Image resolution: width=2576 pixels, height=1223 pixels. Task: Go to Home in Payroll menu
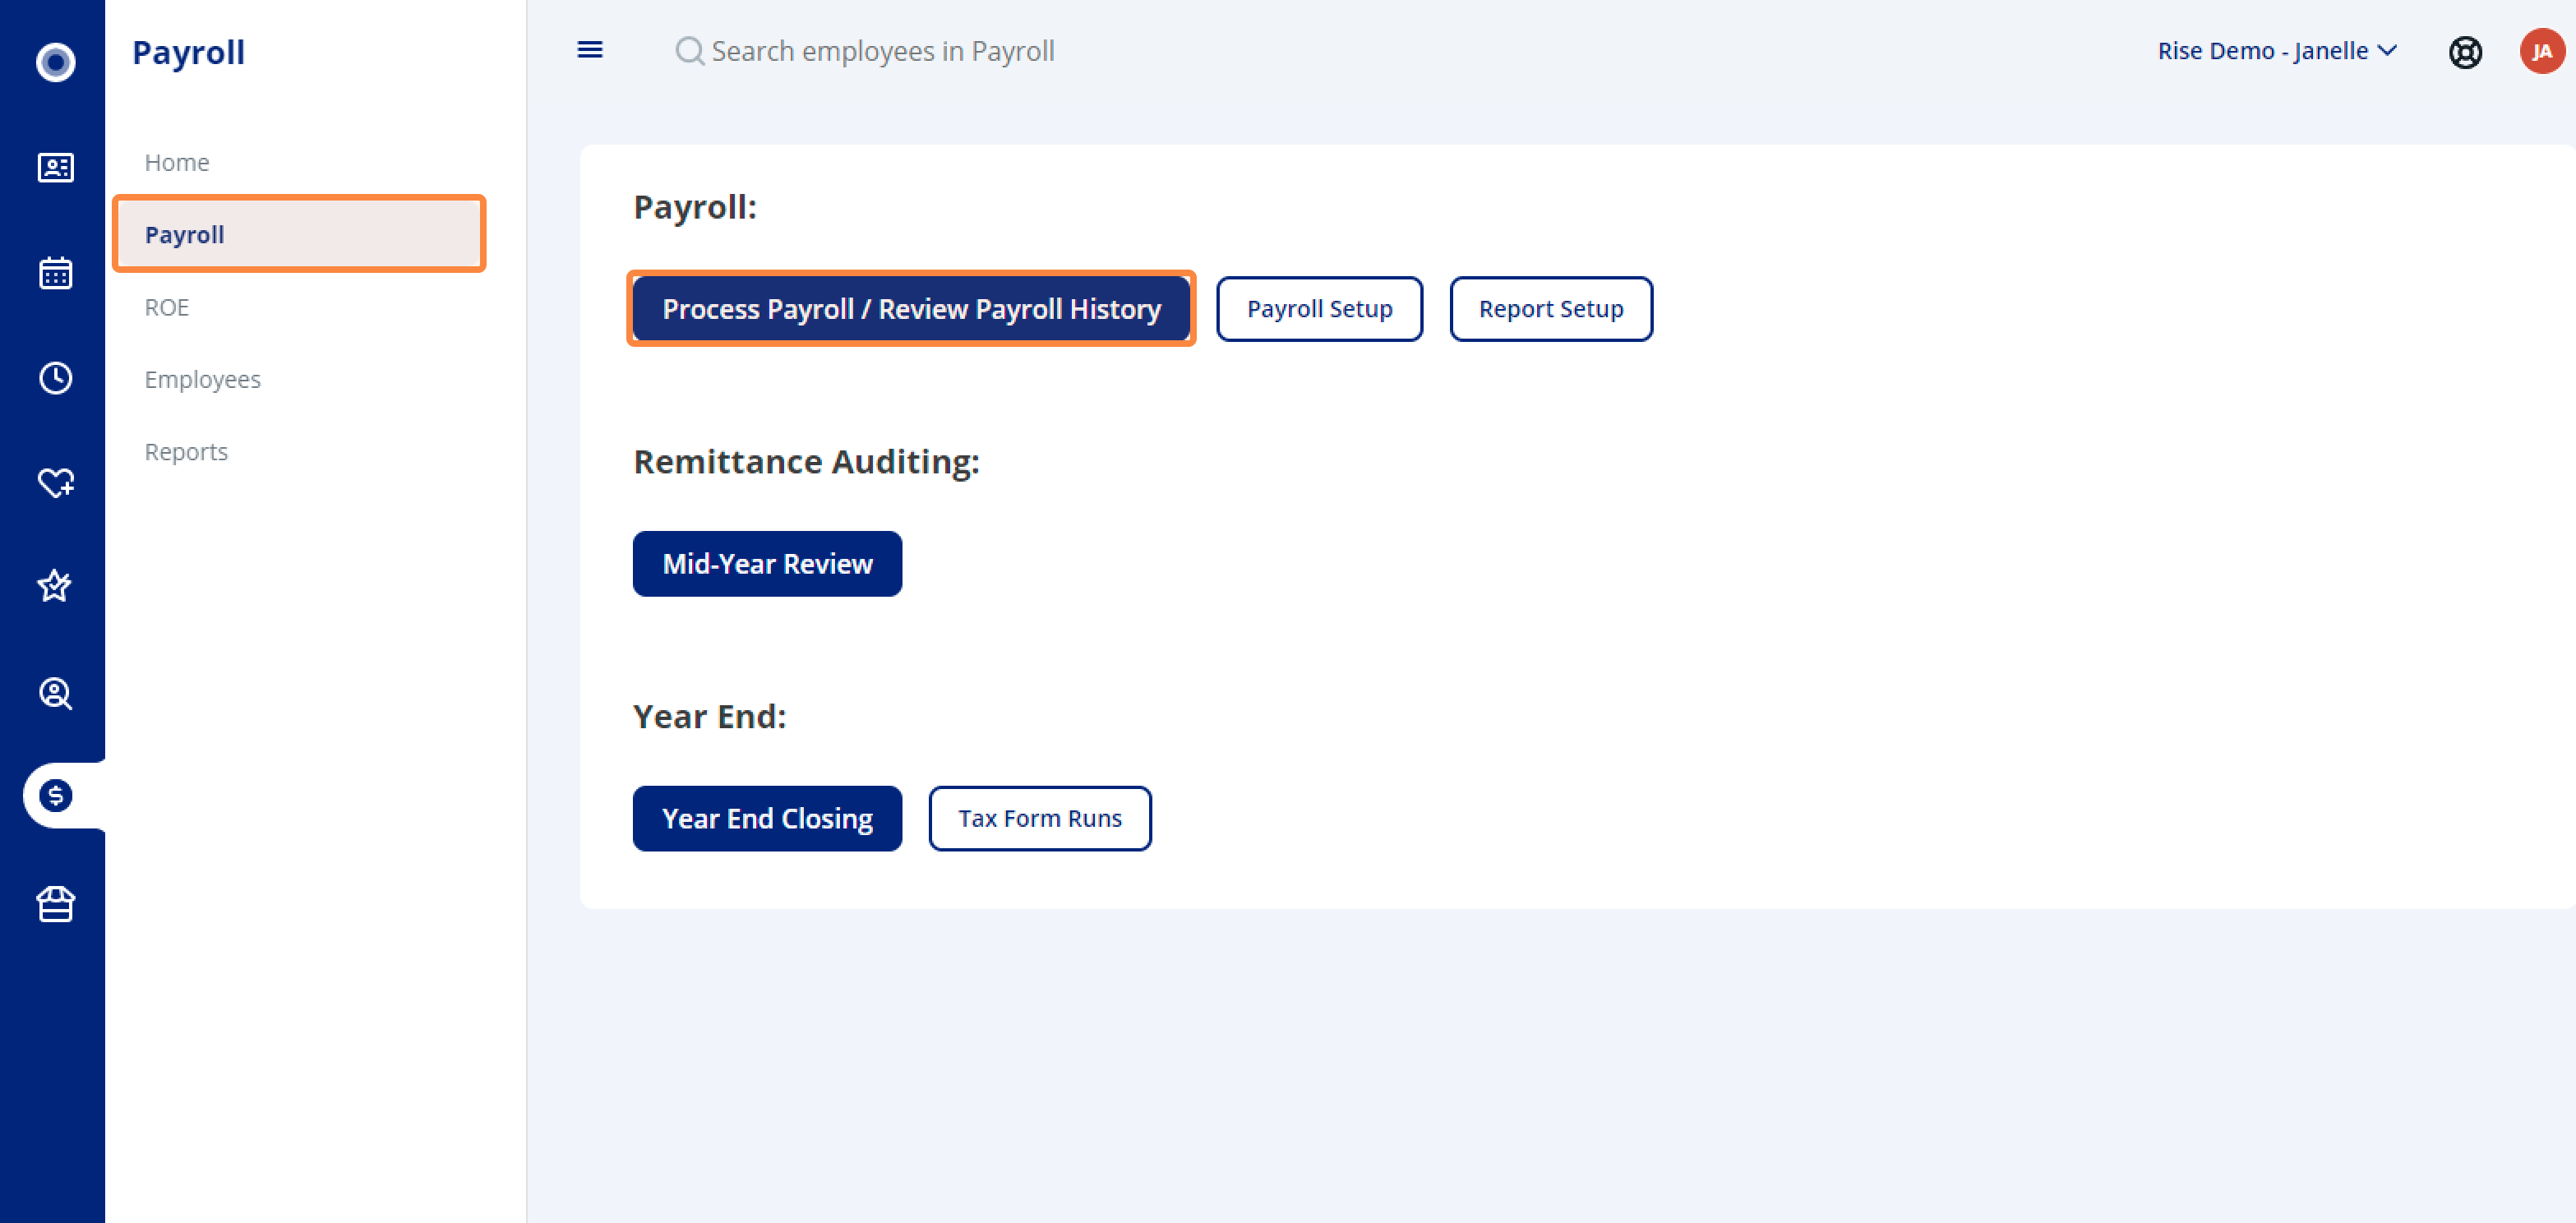[177, 162]
